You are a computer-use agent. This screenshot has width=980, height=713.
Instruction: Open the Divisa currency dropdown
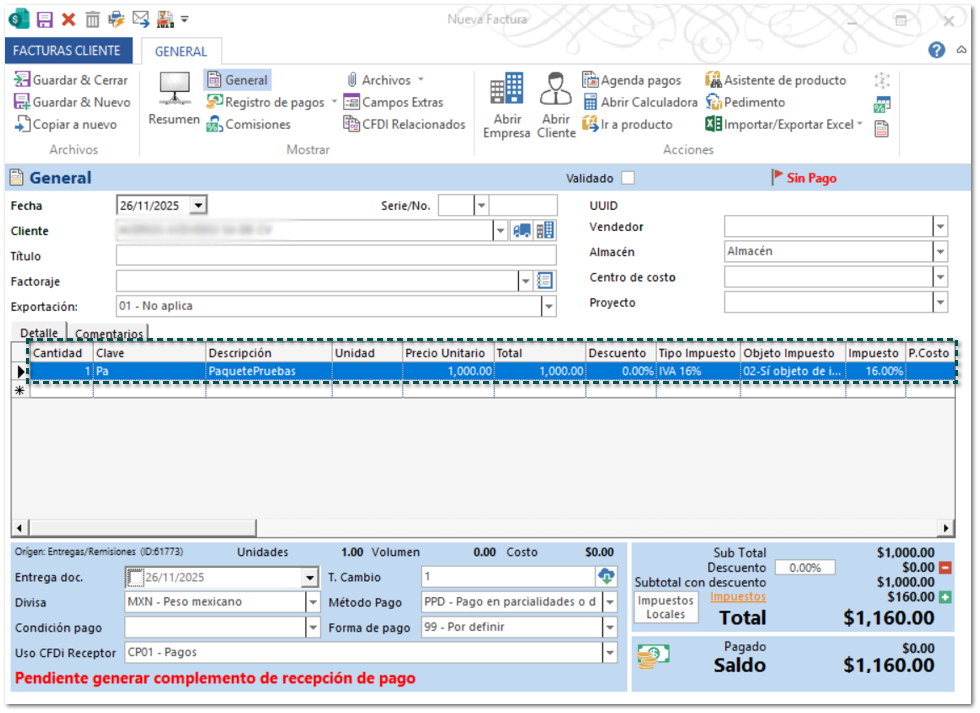tap(312, 602)
